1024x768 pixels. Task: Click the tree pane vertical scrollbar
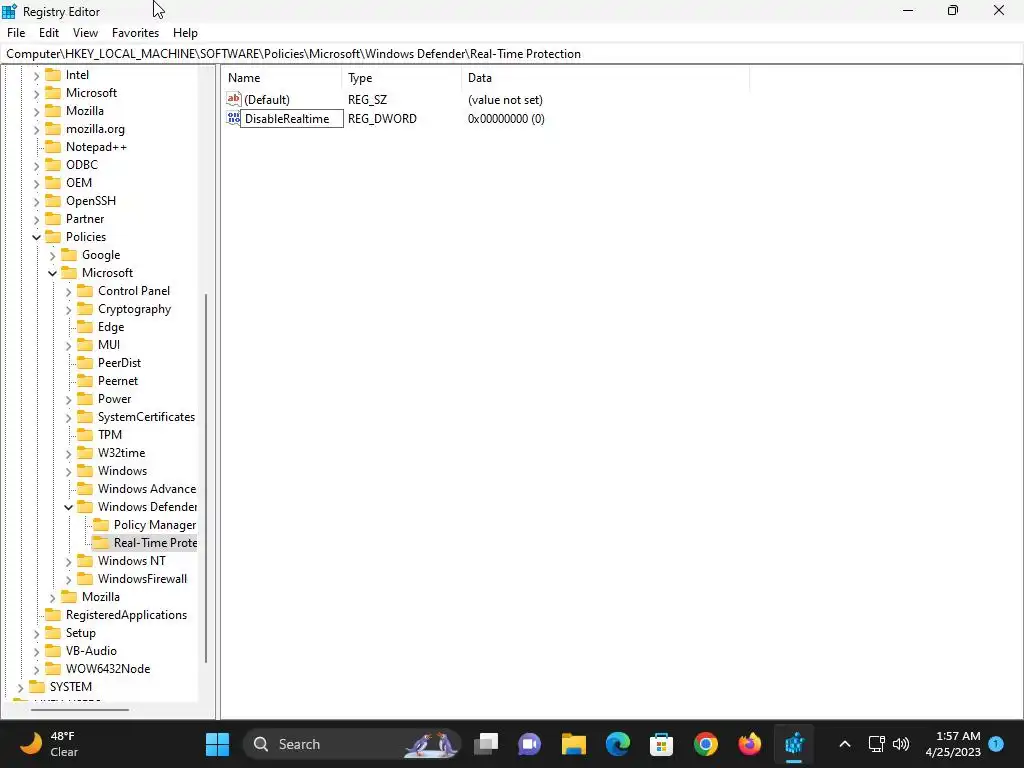(206, 478)
